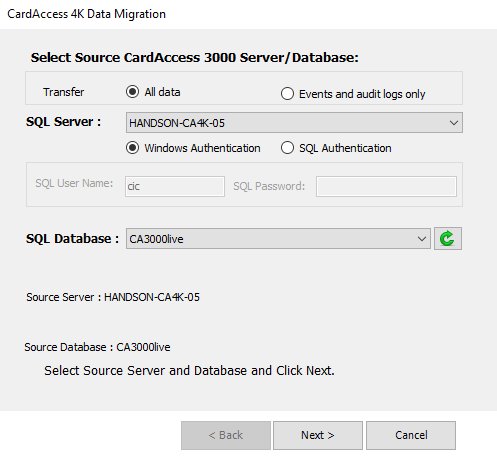Screen dimensions: 497x463
Task: Click the Select Source Server instruction text
Action: (x=189, y=371)
